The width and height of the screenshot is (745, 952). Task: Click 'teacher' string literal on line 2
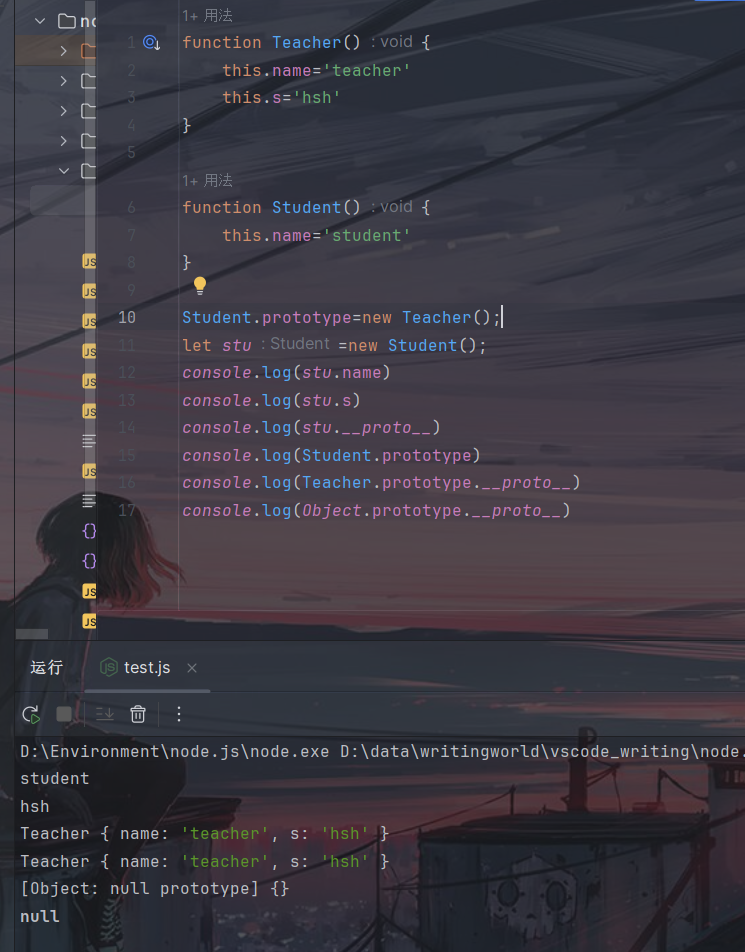[366, 70]
